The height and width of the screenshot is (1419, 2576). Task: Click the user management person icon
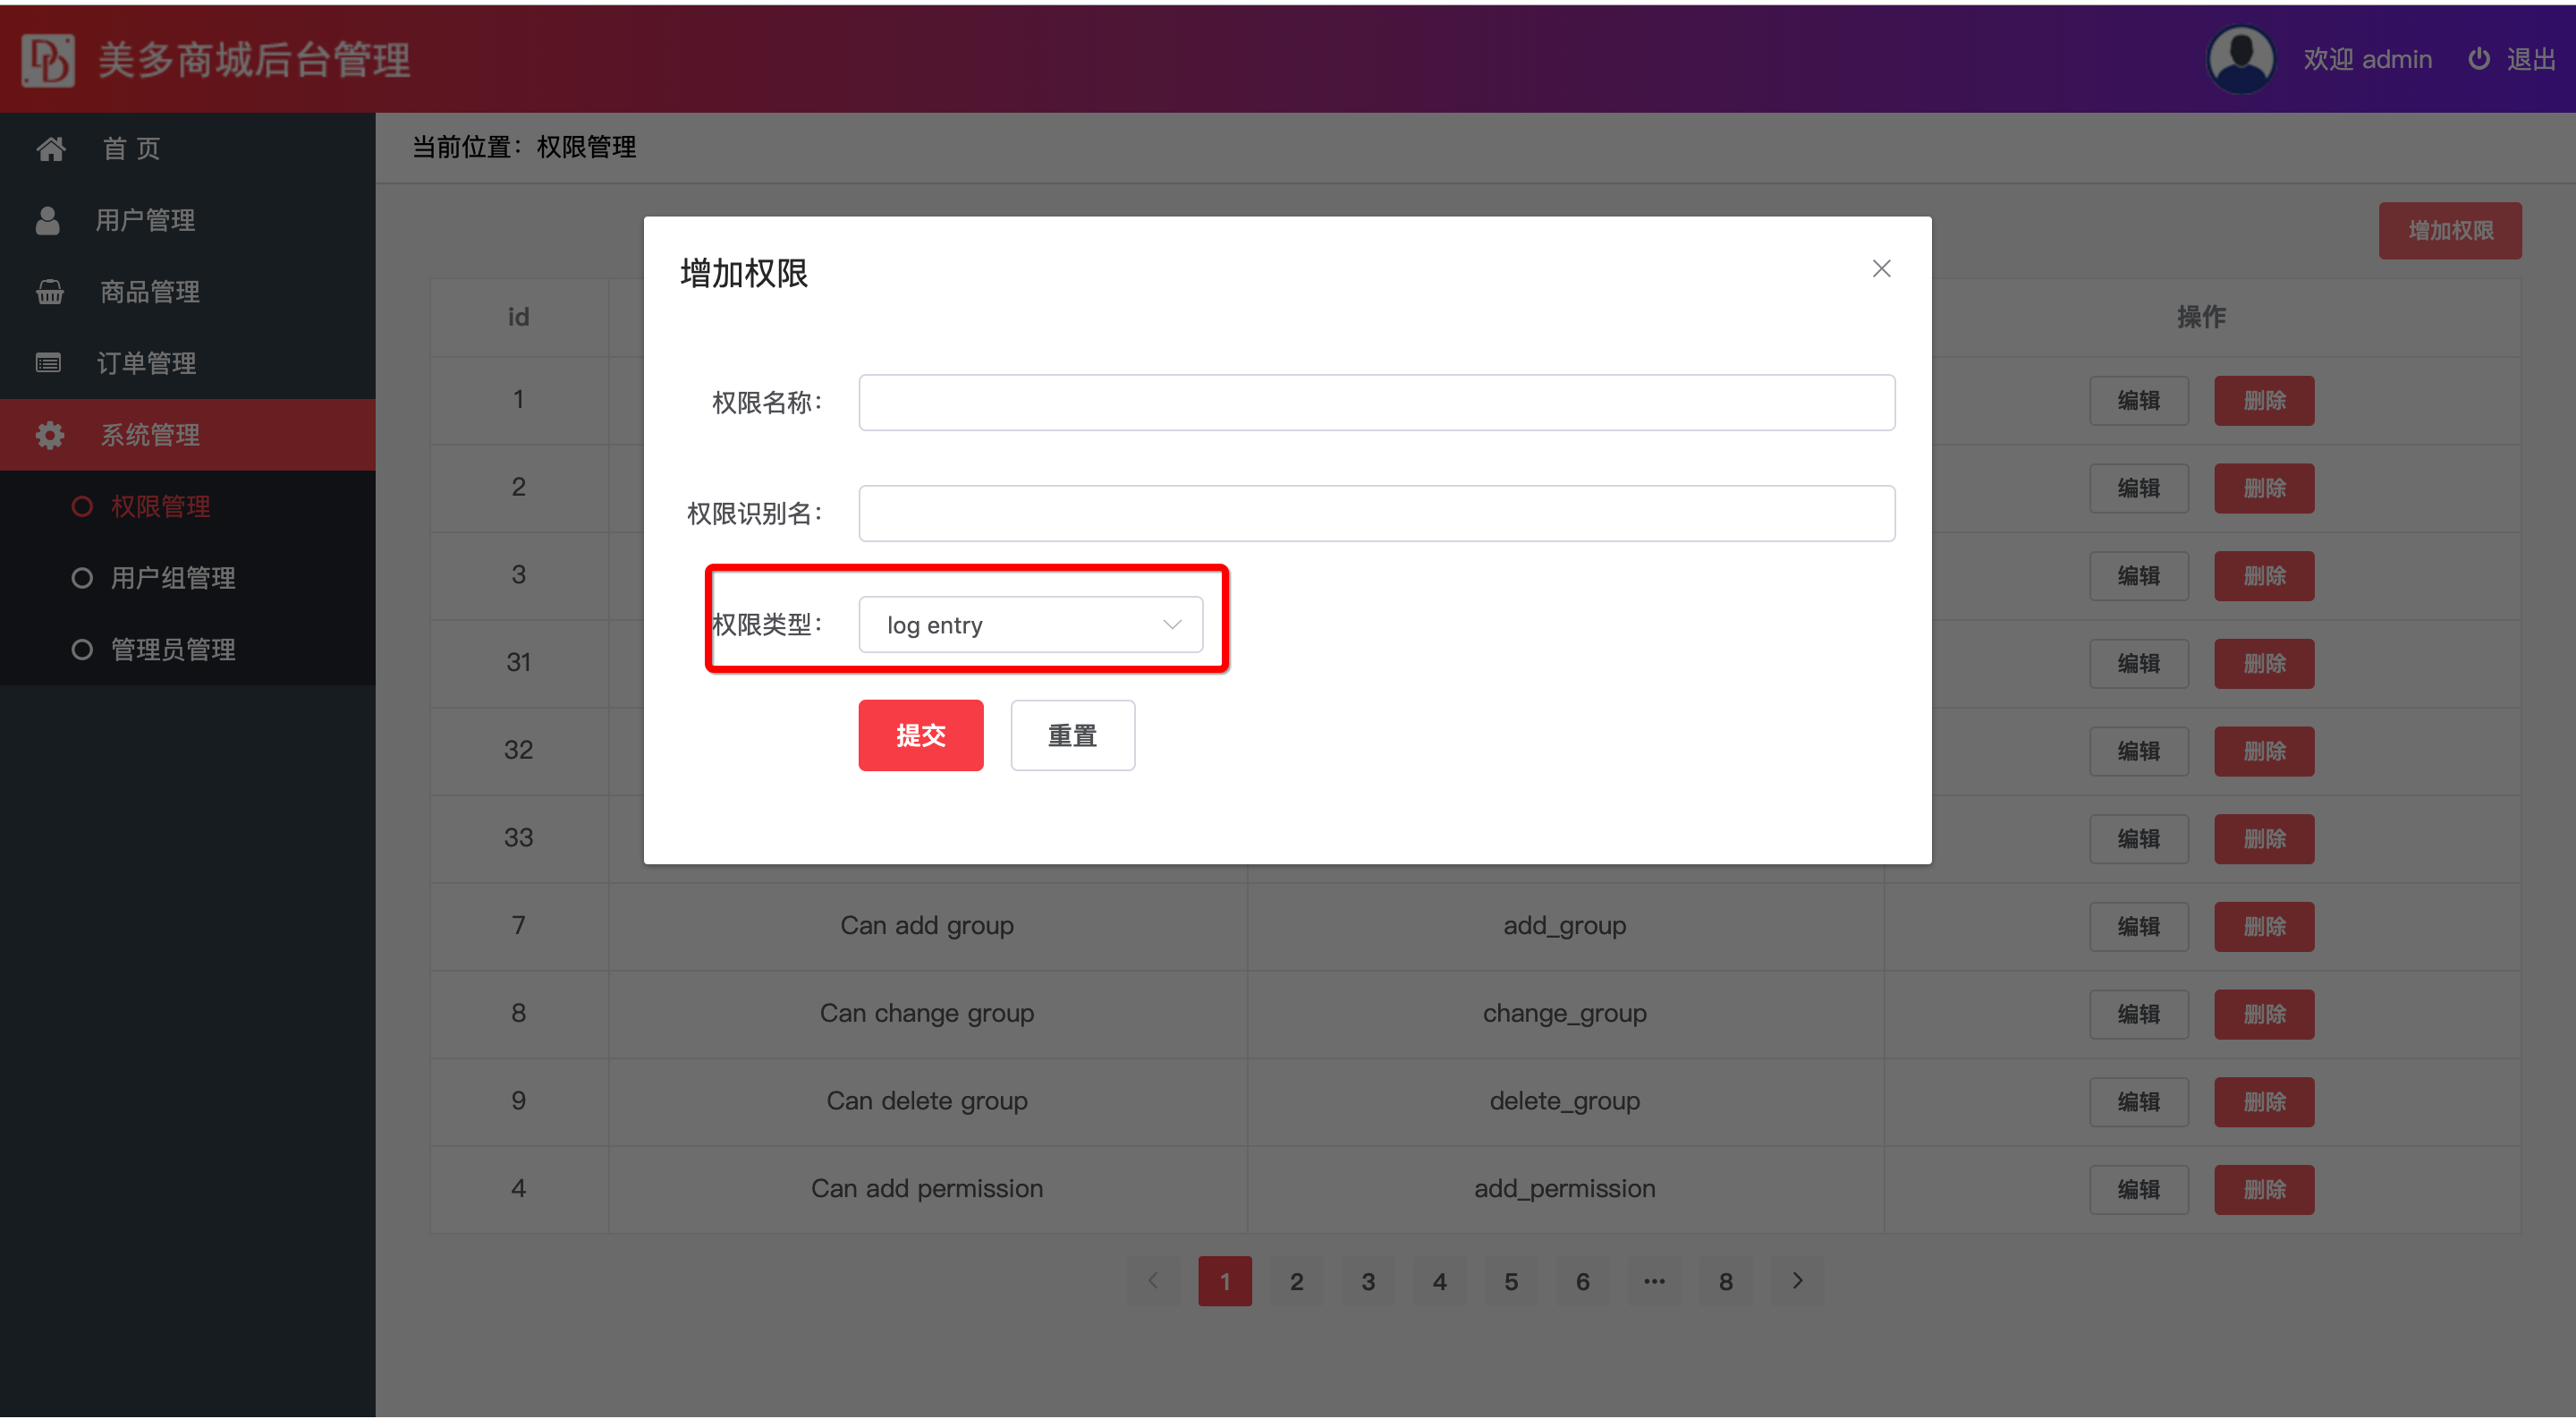click(x=48, y=220)
